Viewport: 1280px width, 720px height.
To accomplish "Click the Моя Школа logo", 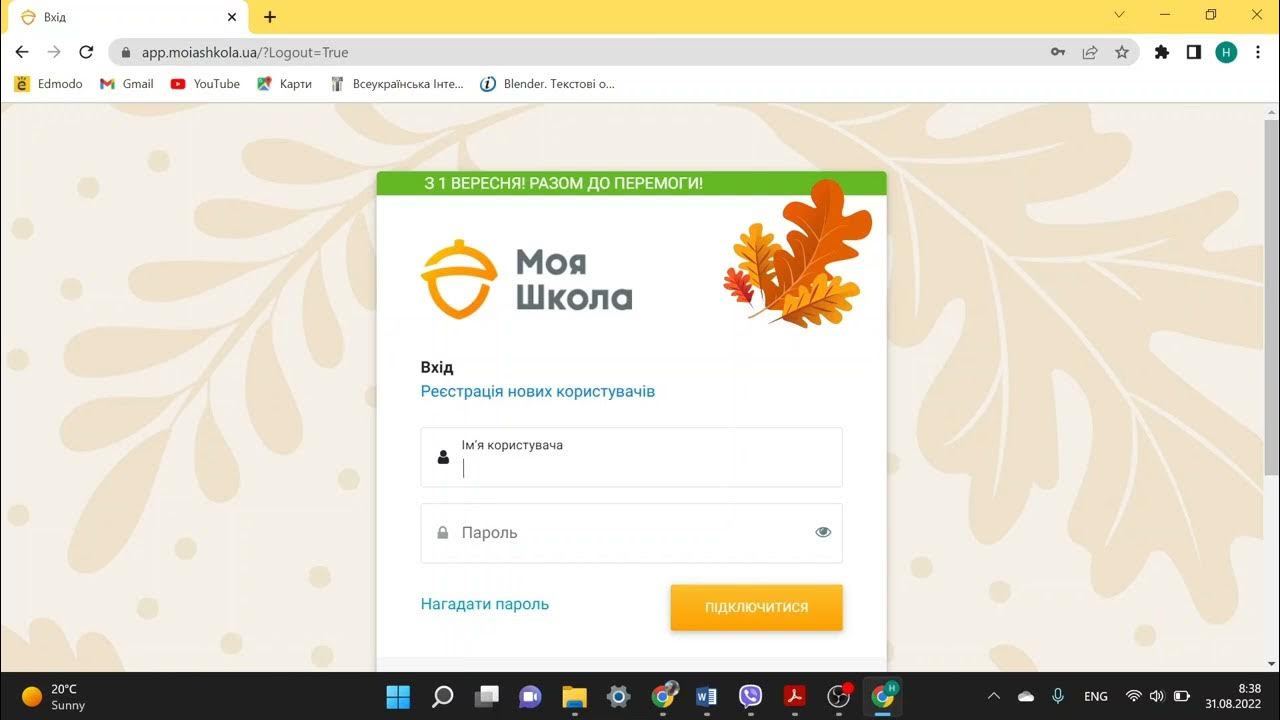I will click(526, 279).
